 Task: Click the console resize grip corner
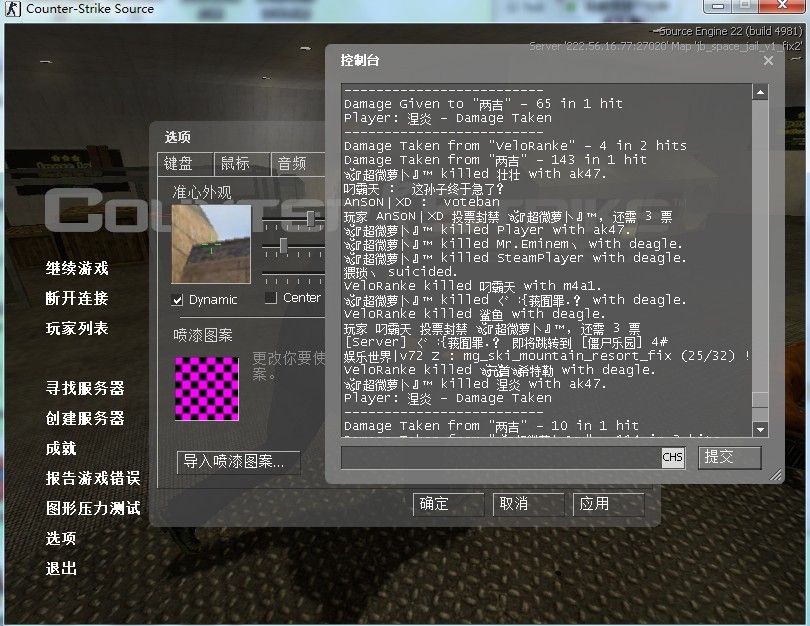coord(776,475)
